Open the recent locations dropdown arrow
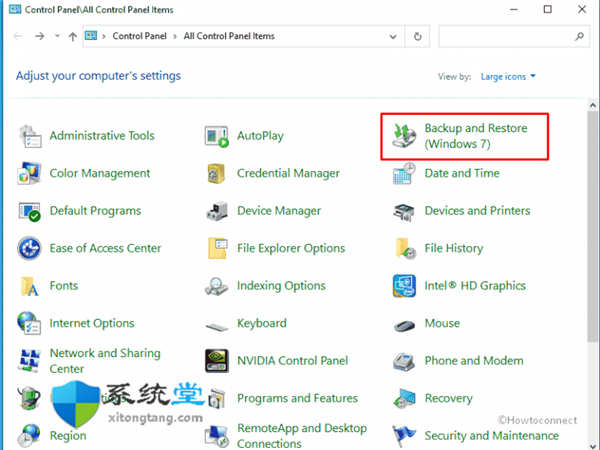The width and height of the screenshot is (600, 450). point(57,36)
